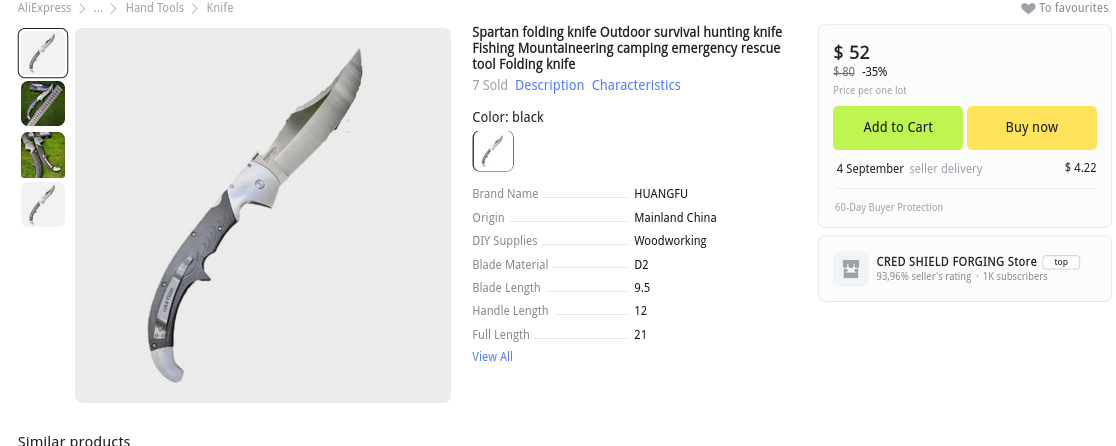Open the CRED SHIELD FORGING Store page

click(957, 262)
